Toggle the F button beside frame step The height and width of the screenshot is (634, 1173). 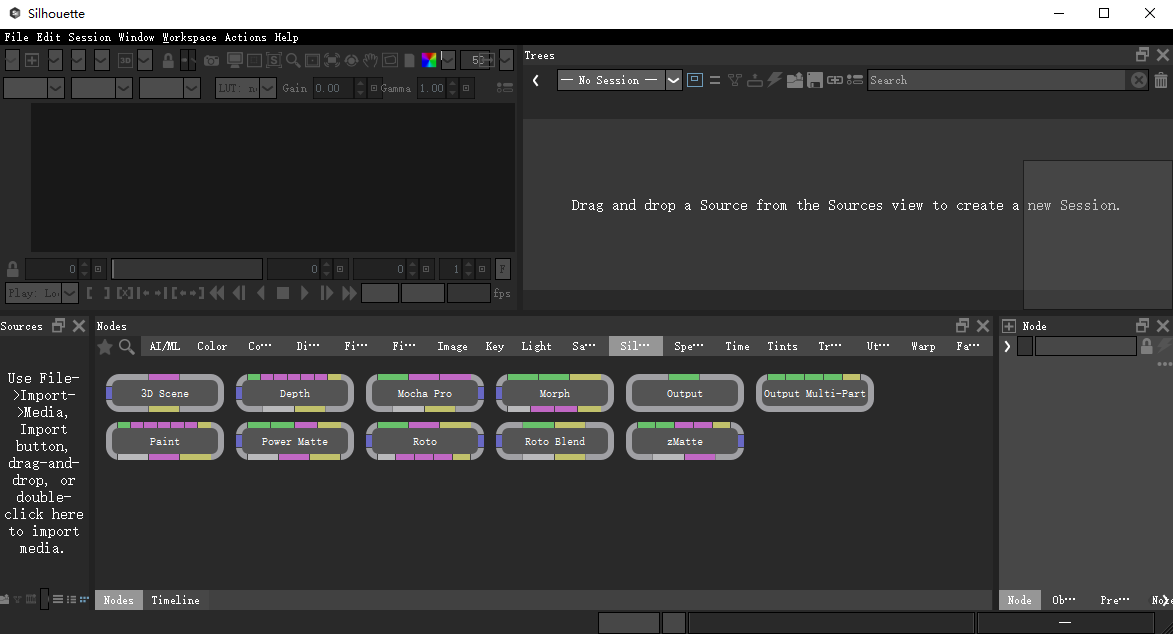(x=503, y=269)
